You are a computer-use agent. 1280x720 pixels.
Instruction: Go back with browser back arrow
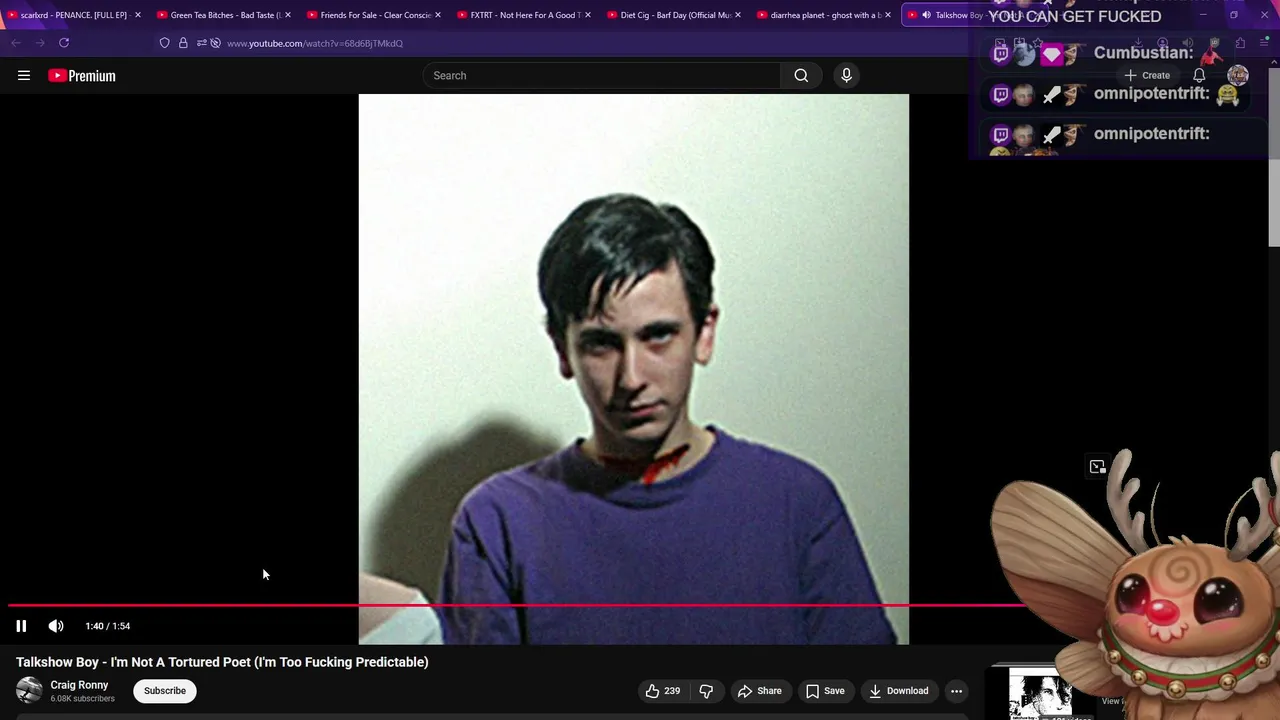pos(15,43)
